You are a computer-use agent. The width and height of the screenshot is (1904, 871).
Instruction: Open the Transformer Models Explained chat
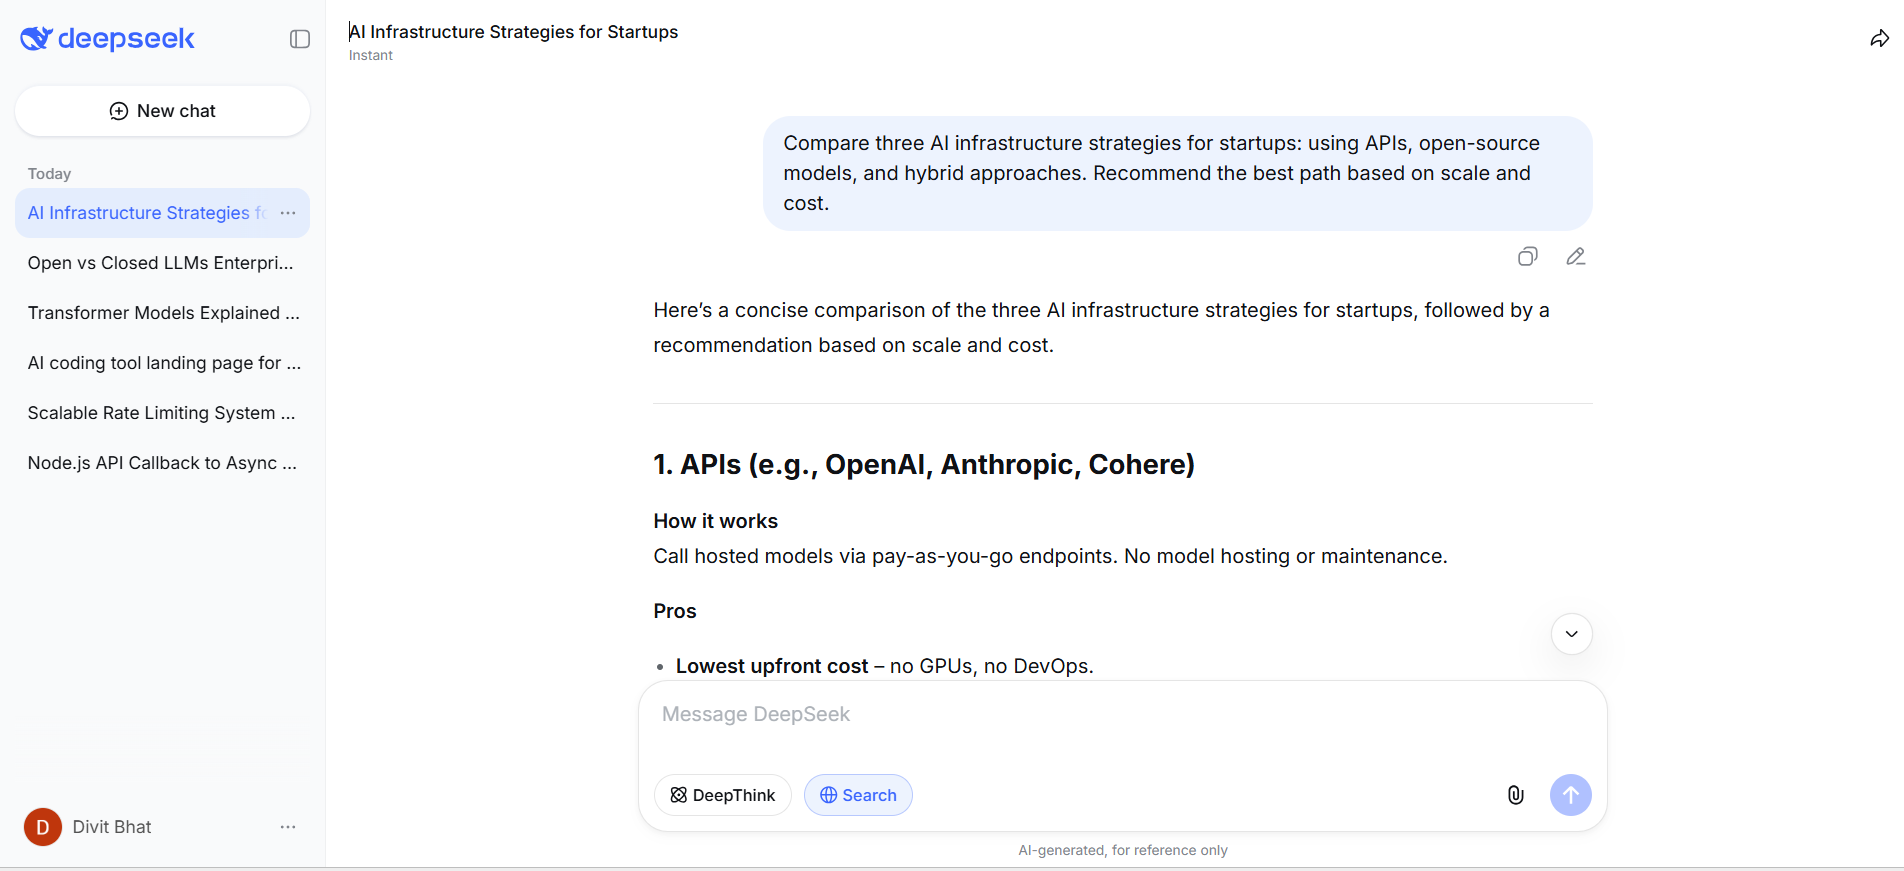click(x=162, y=313)
